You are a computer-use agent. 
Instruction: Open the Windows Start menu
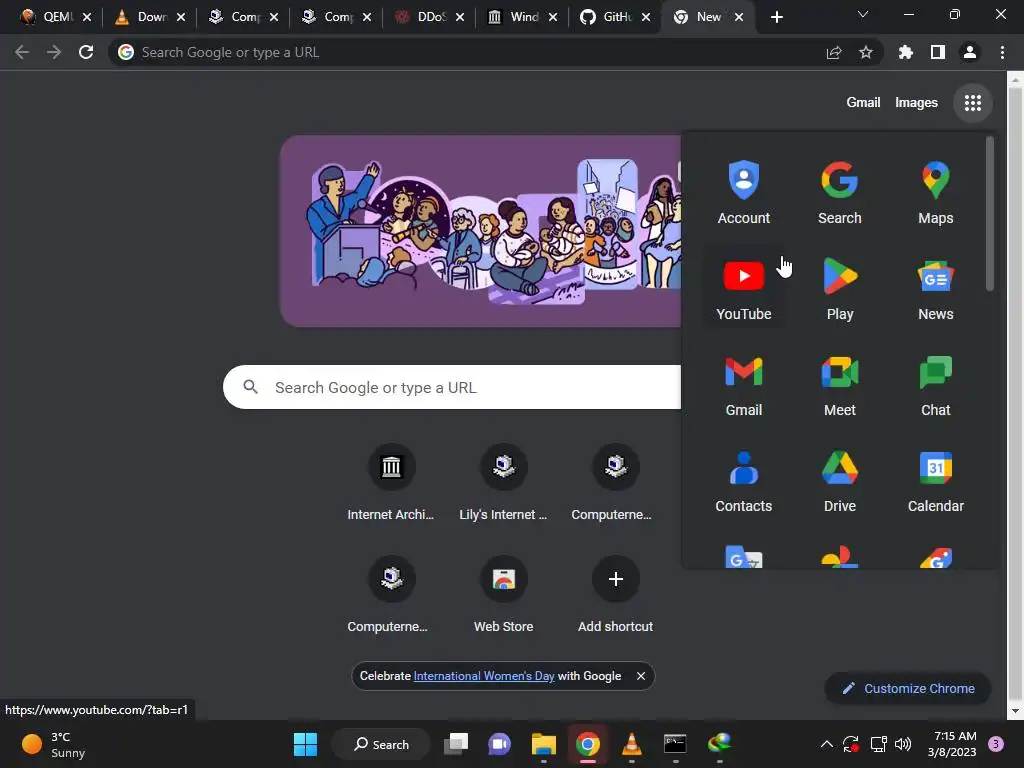305,744
